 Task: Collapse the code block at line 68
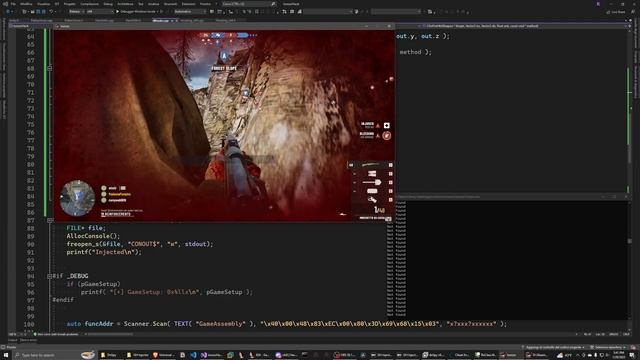[x=50, y=68]
